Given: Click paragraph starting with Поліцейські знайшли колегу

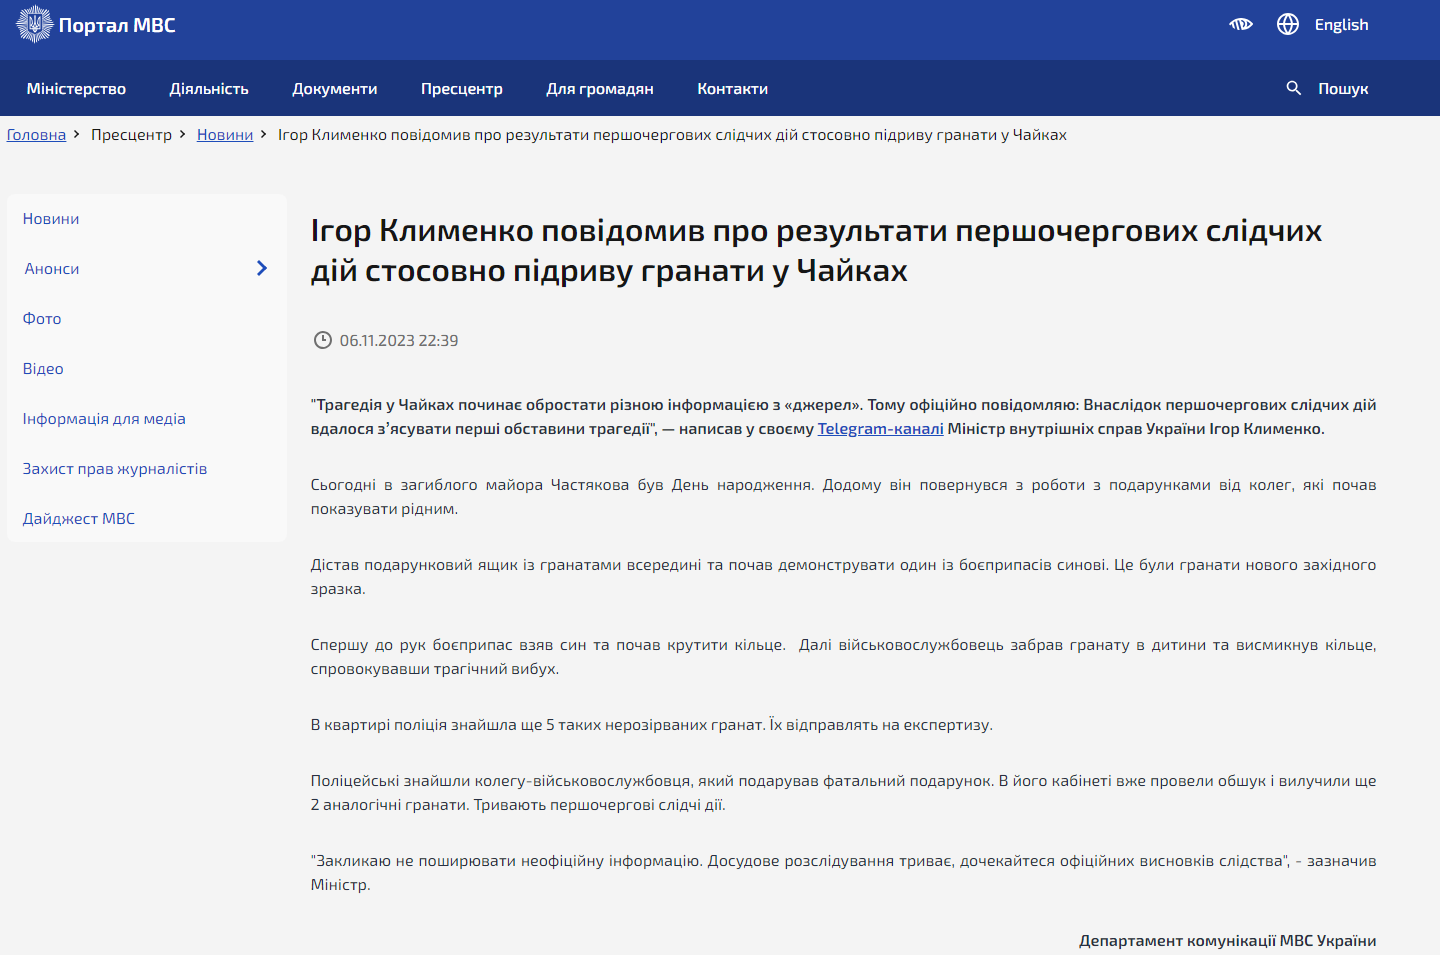Looking at the screenshot, I should click(843, 793).
